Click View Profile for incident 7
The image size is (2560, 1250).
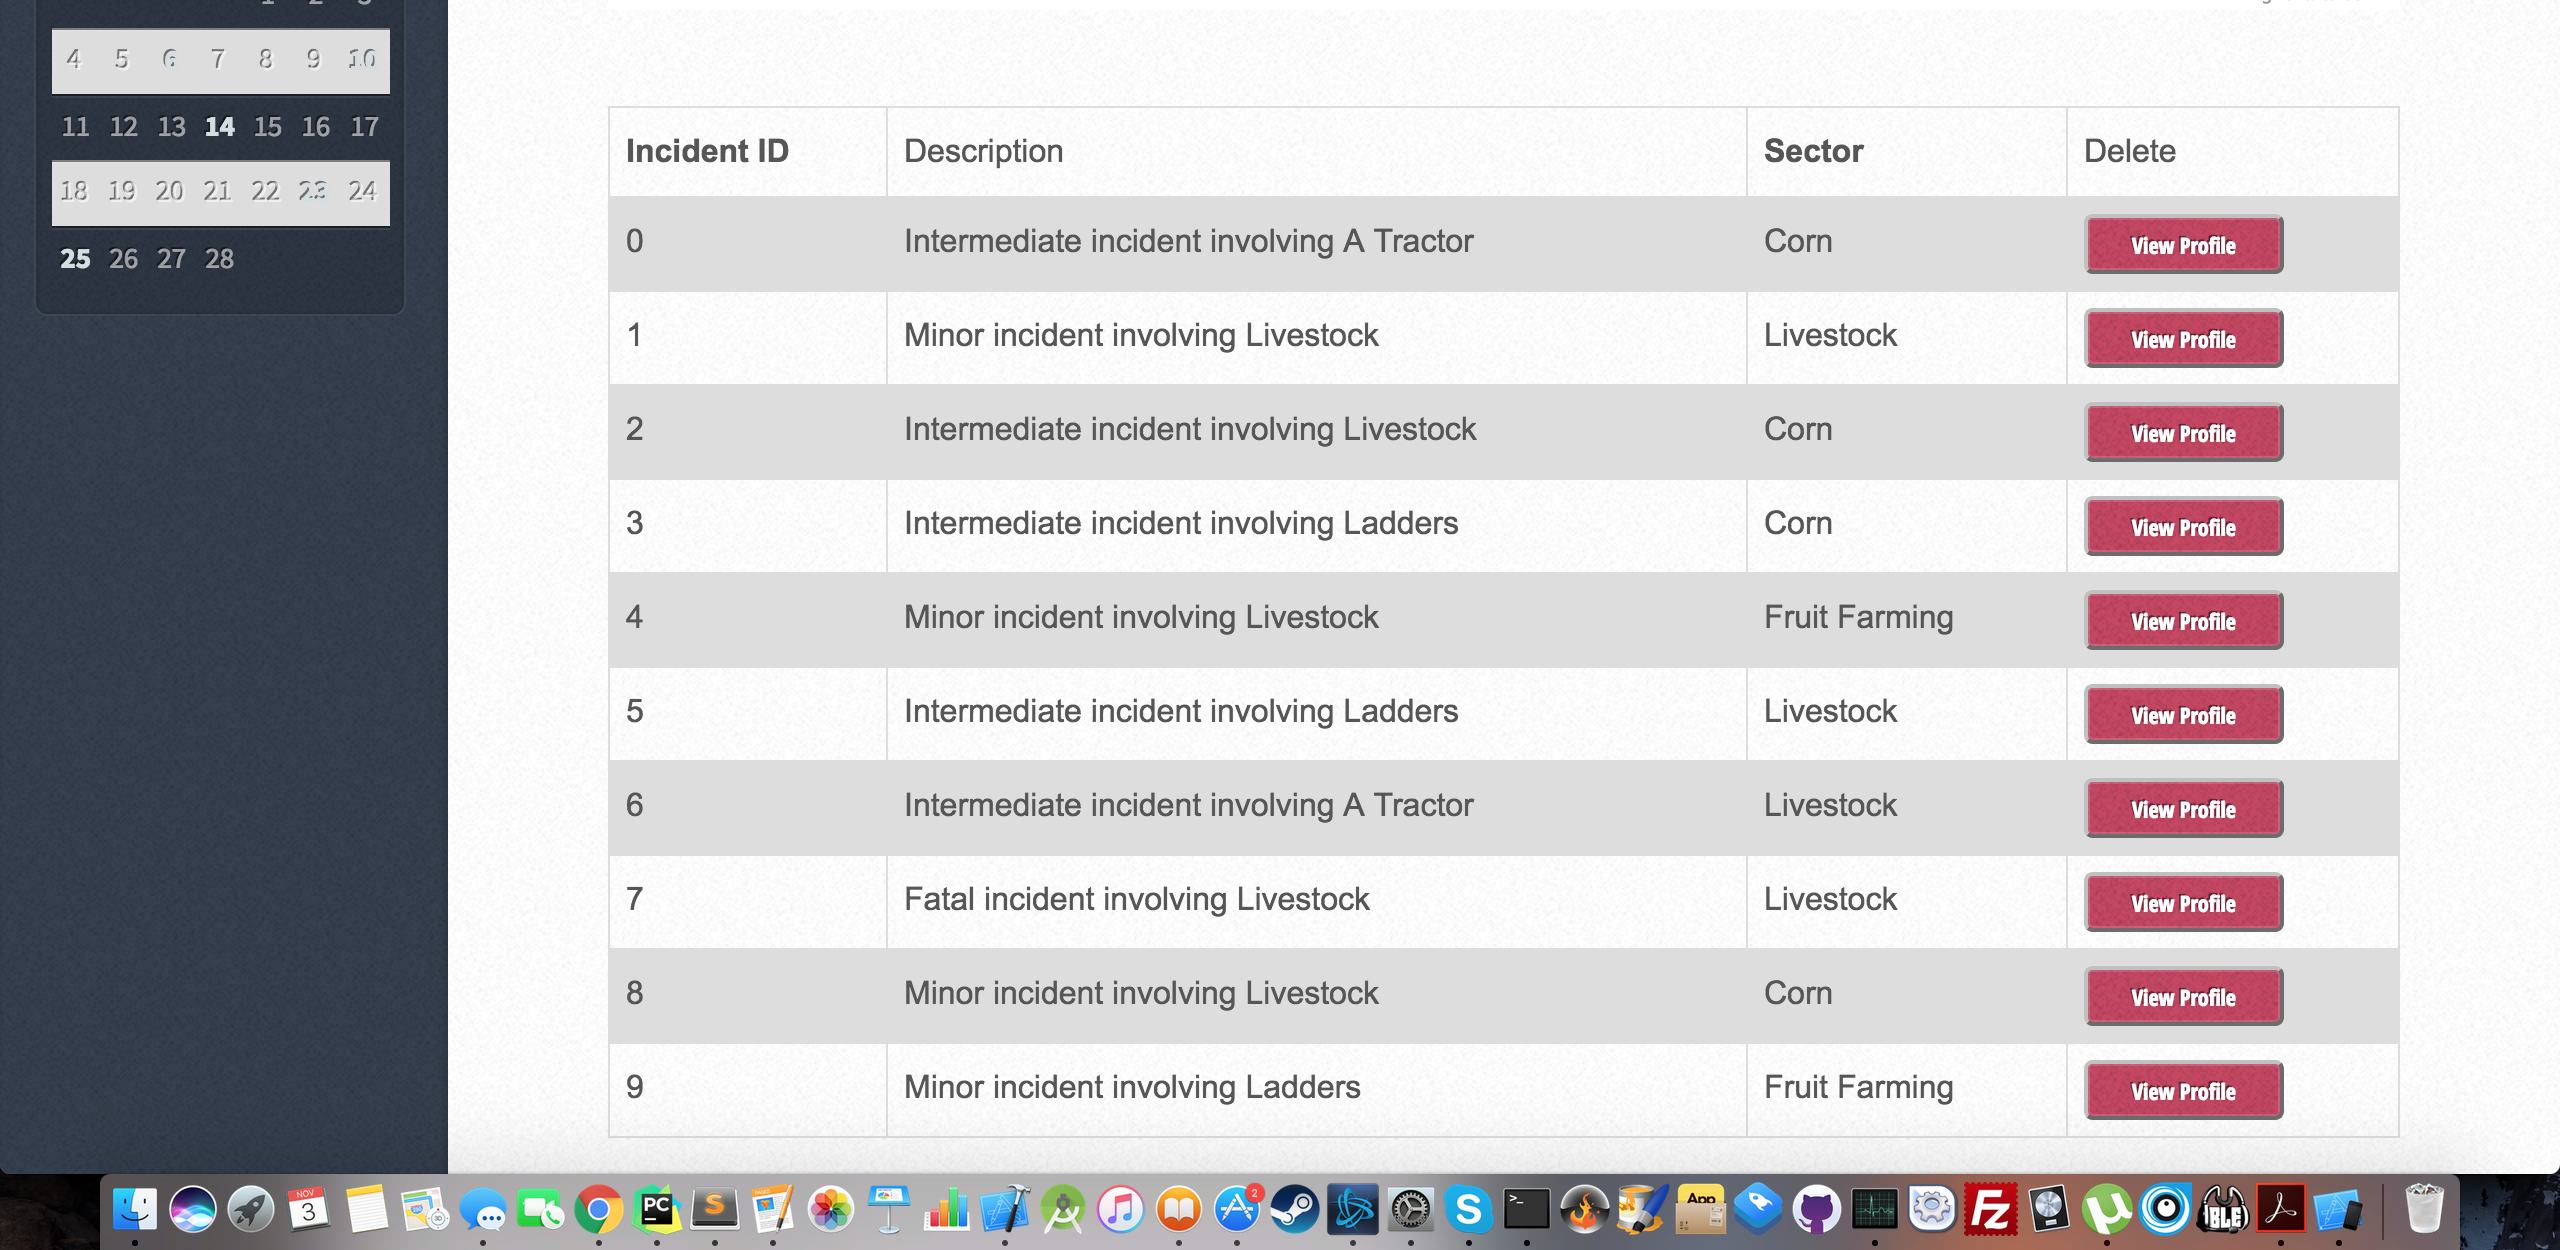coord(2183,903)
